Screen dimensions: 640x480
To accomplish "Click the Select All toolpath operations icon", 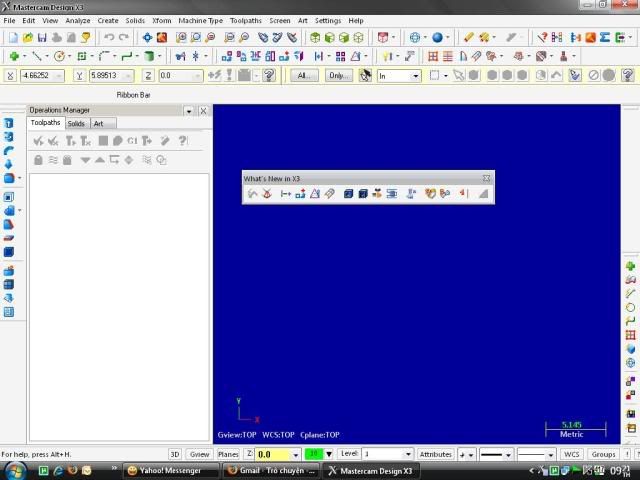I will 39,141.
